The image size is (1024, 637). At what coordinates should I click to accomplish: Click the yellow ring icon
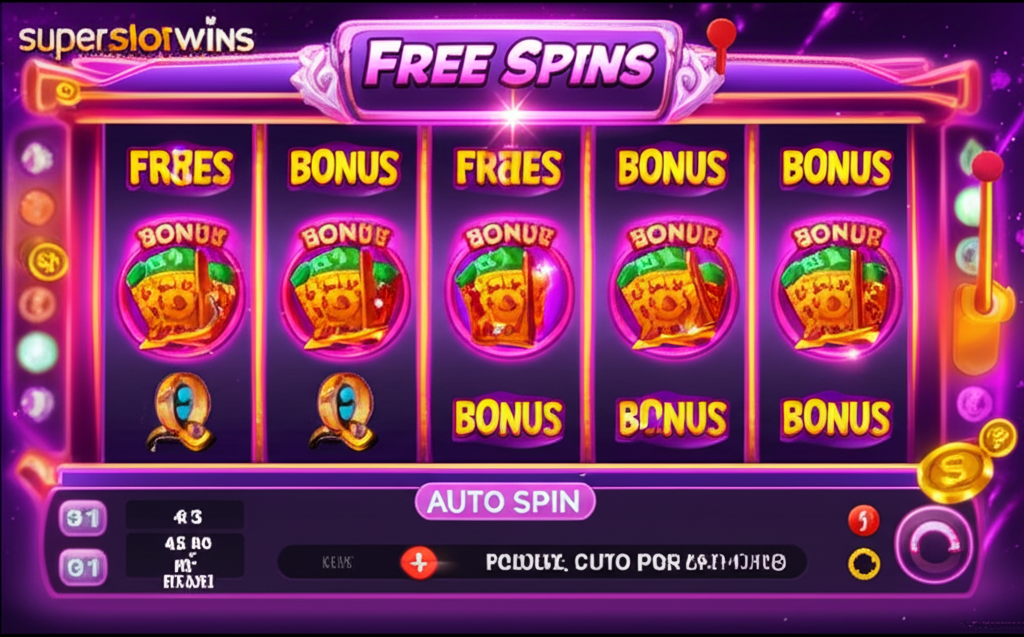pyautogui.click(x=863, y=564)
